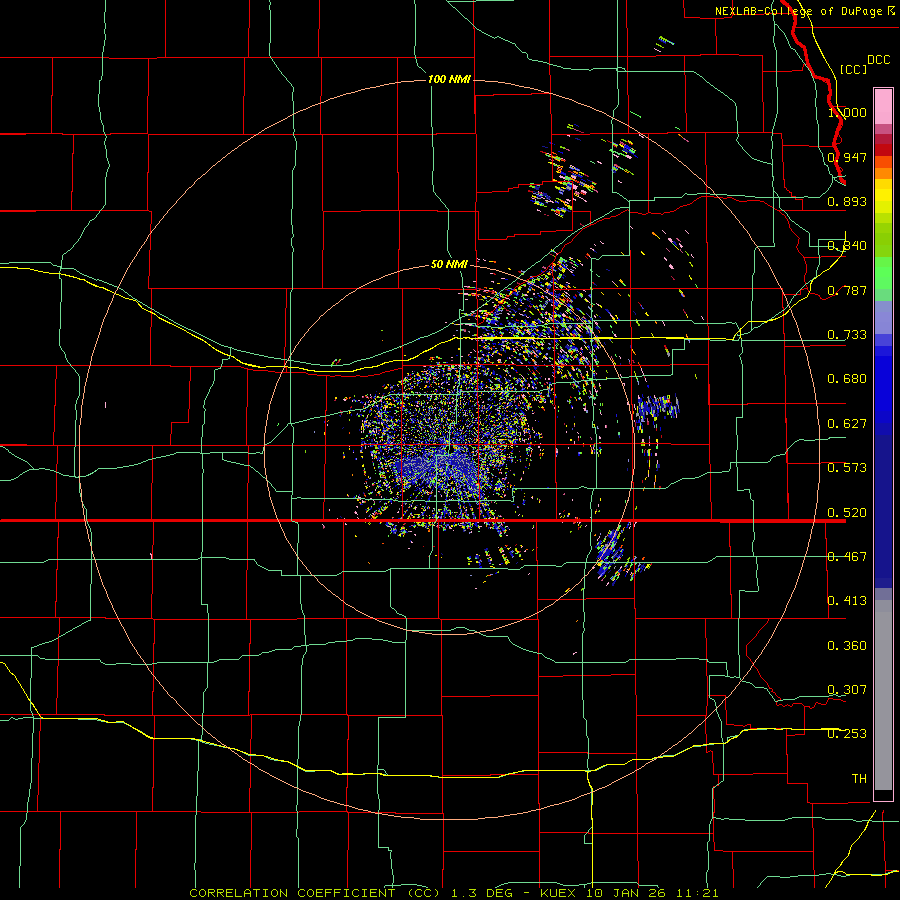Viewport: 900px width, 900px height.
Task: Click the red segment of the color bar
Action: coord(883,150)
